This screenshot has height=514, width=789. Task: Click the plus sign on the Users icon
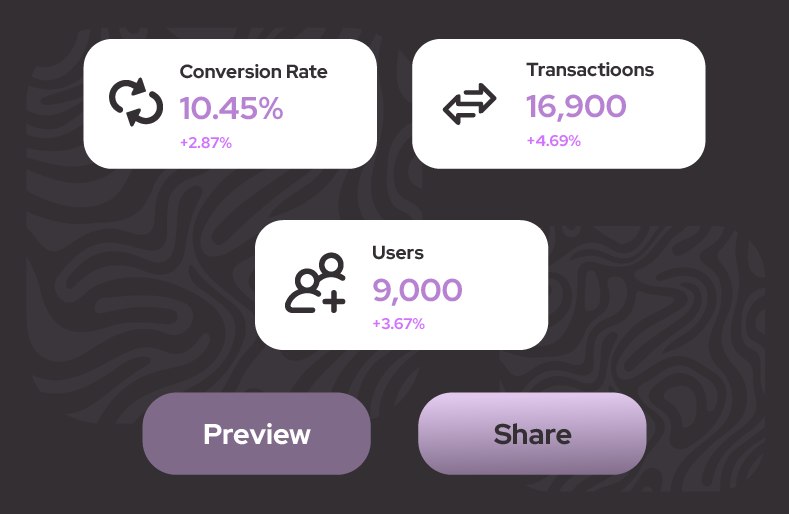[x=333, y=300]
